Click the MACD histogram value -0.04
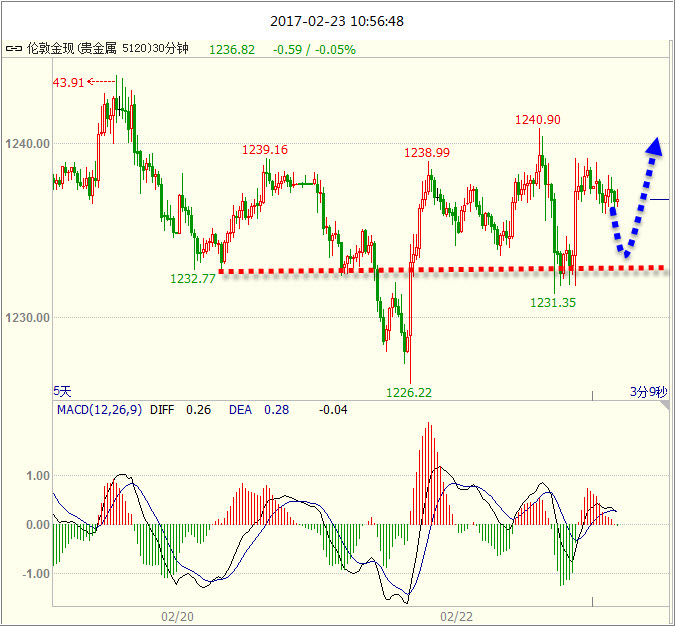Viewport: 675px width, 626px height. 333,410
